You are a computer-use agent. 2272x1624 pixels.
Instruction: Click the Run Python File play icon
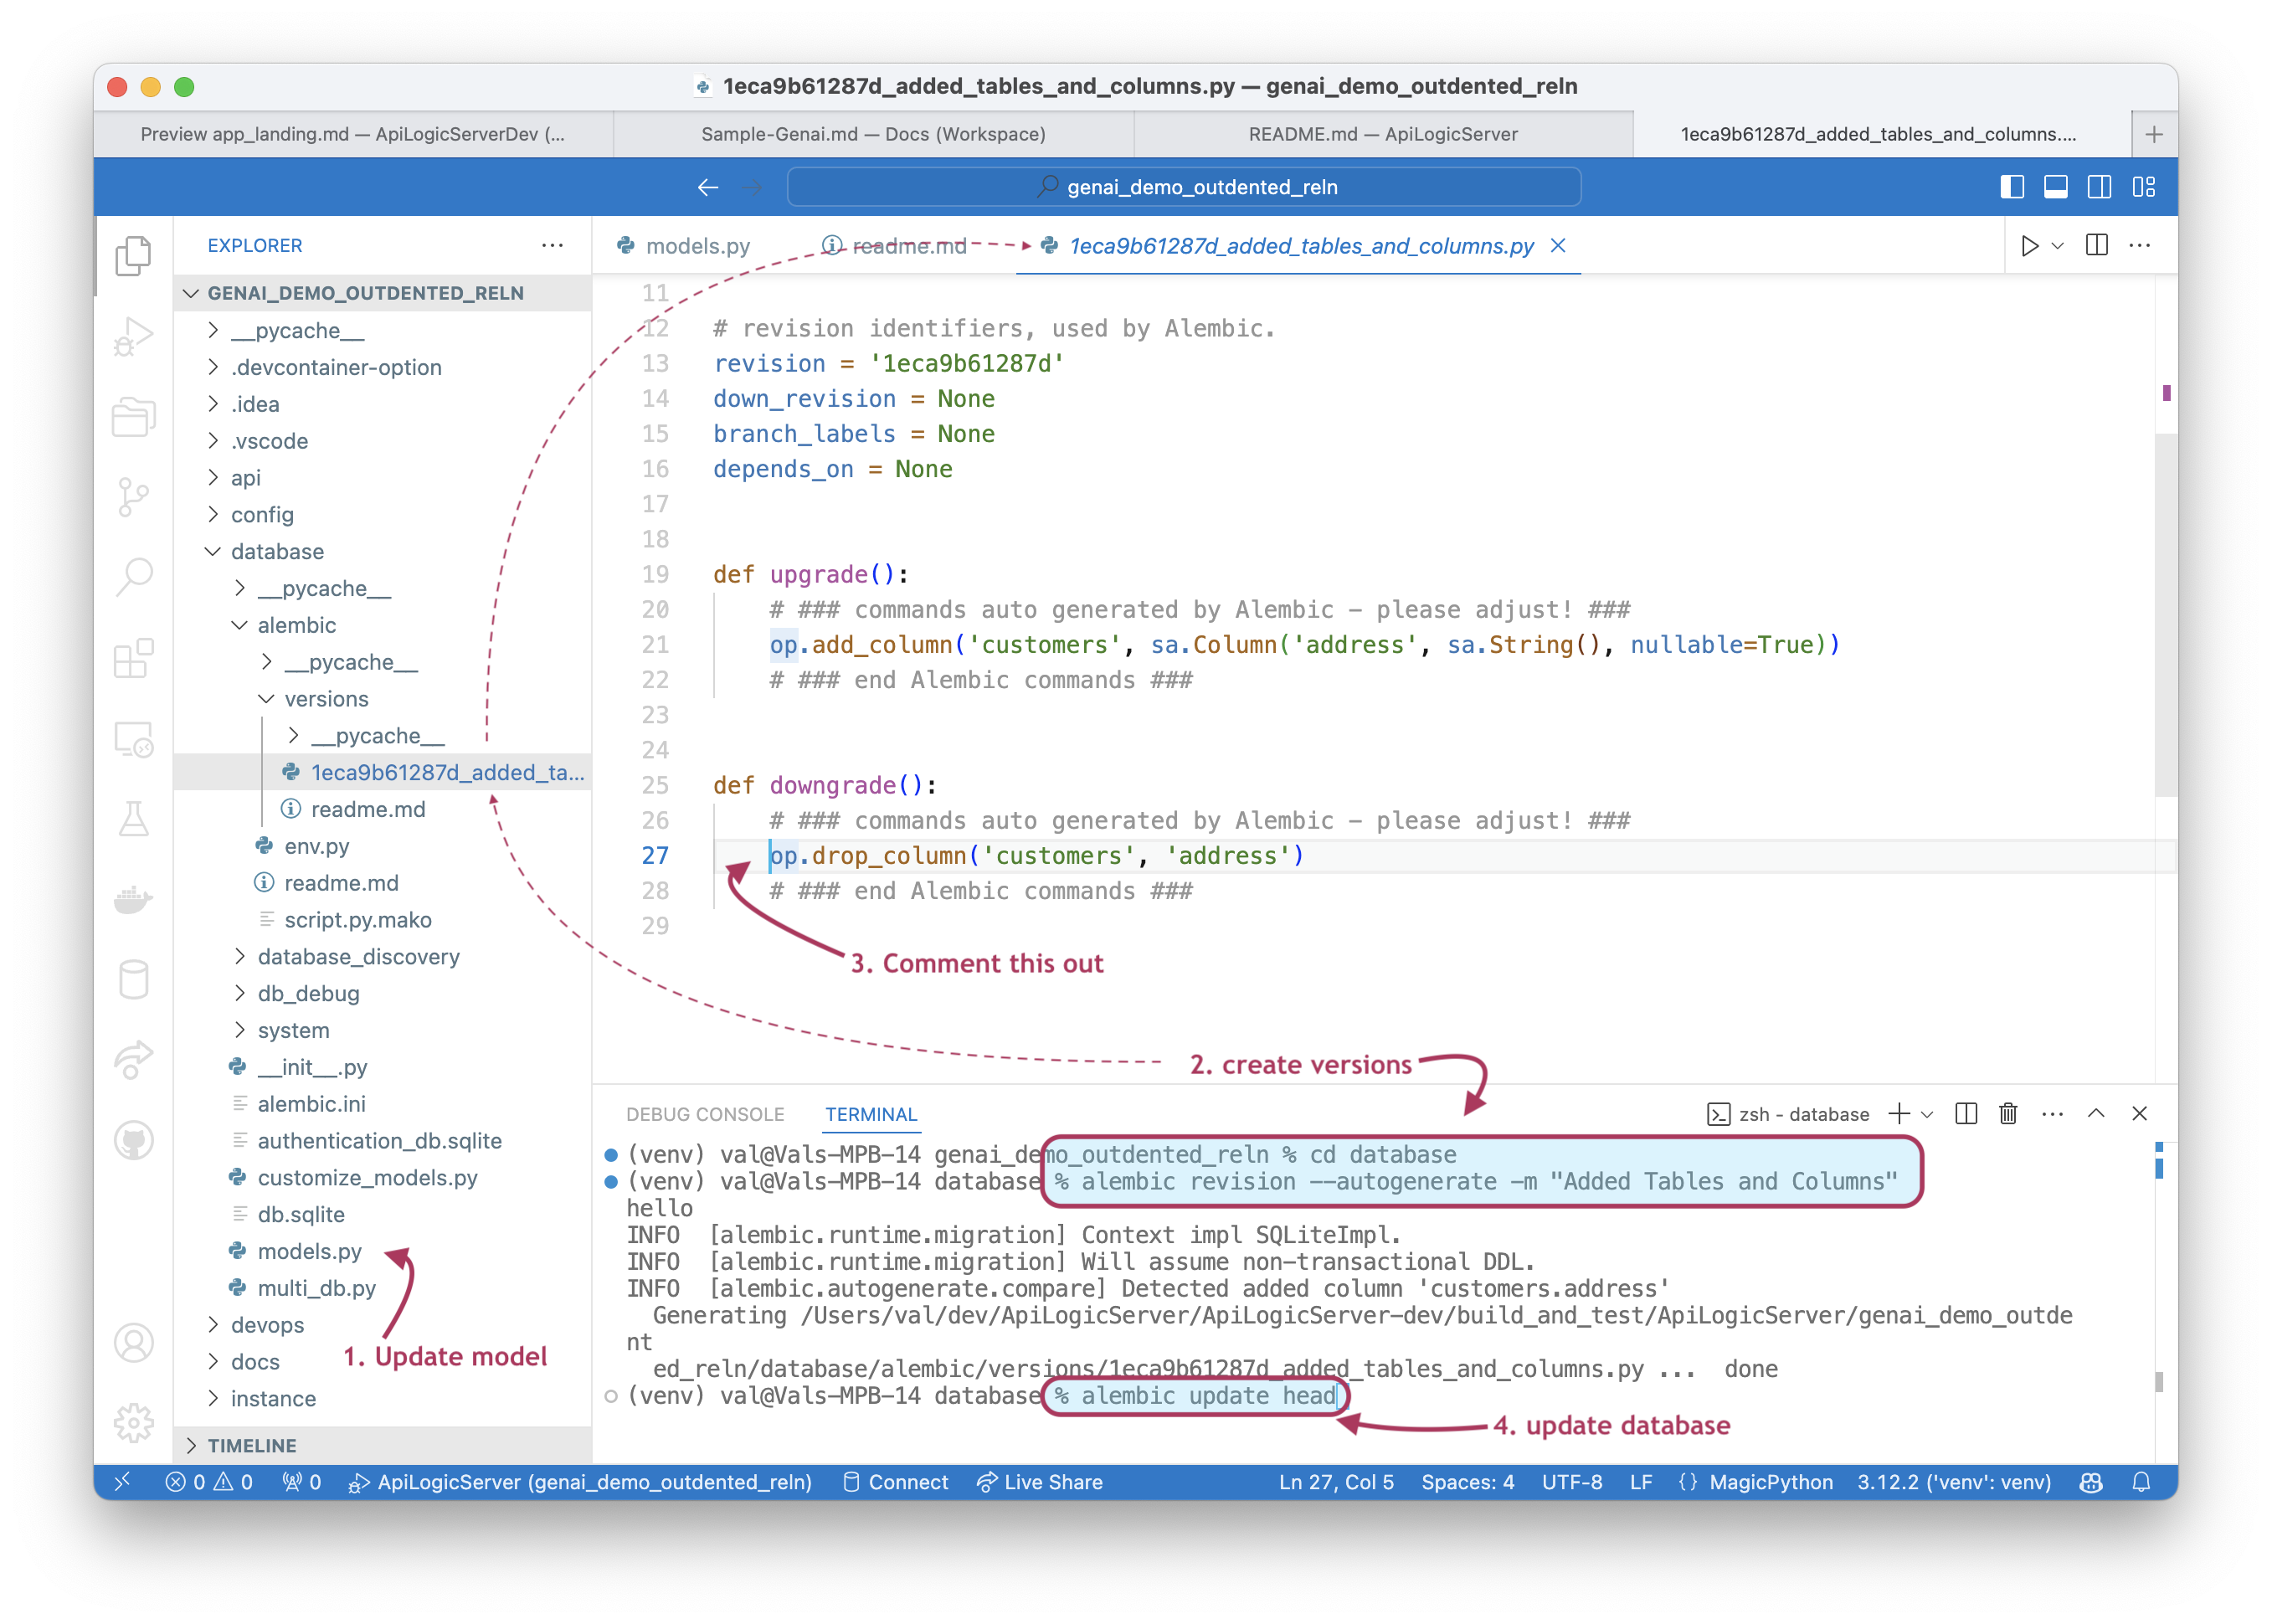tap(2029, 246)
